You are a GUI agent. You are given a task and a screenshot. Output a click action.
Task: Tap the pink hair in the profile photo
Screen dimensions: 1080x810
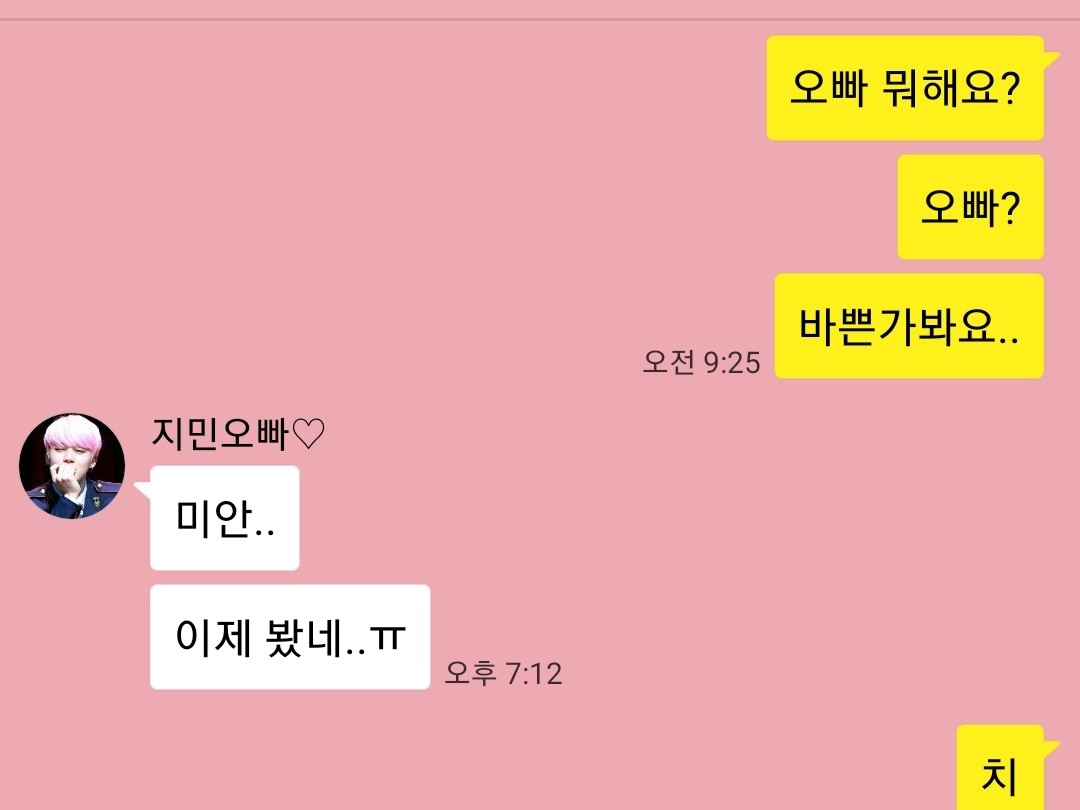[x=72, y=432]
